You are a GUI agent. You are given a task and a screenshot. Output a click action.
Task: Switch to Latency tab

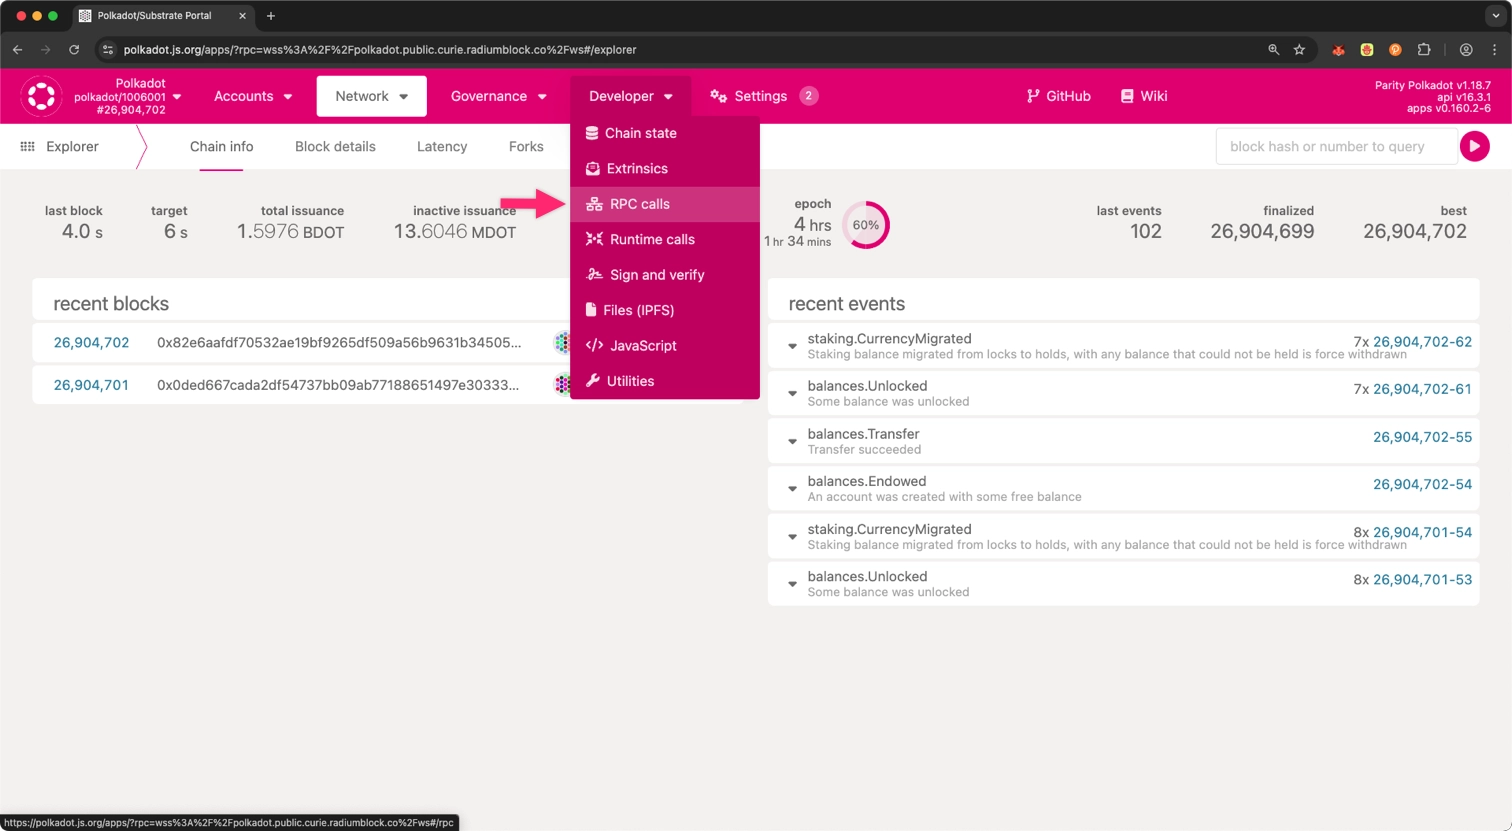click(x=442, y=146)
